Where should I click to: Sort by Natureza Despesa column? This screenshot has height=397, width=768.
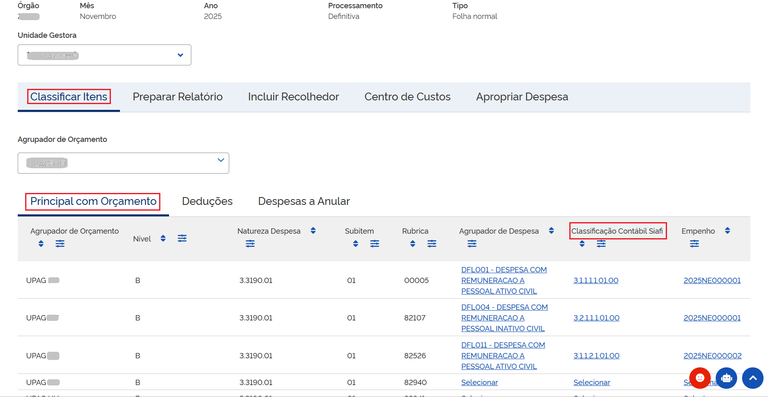coord(313,231)
